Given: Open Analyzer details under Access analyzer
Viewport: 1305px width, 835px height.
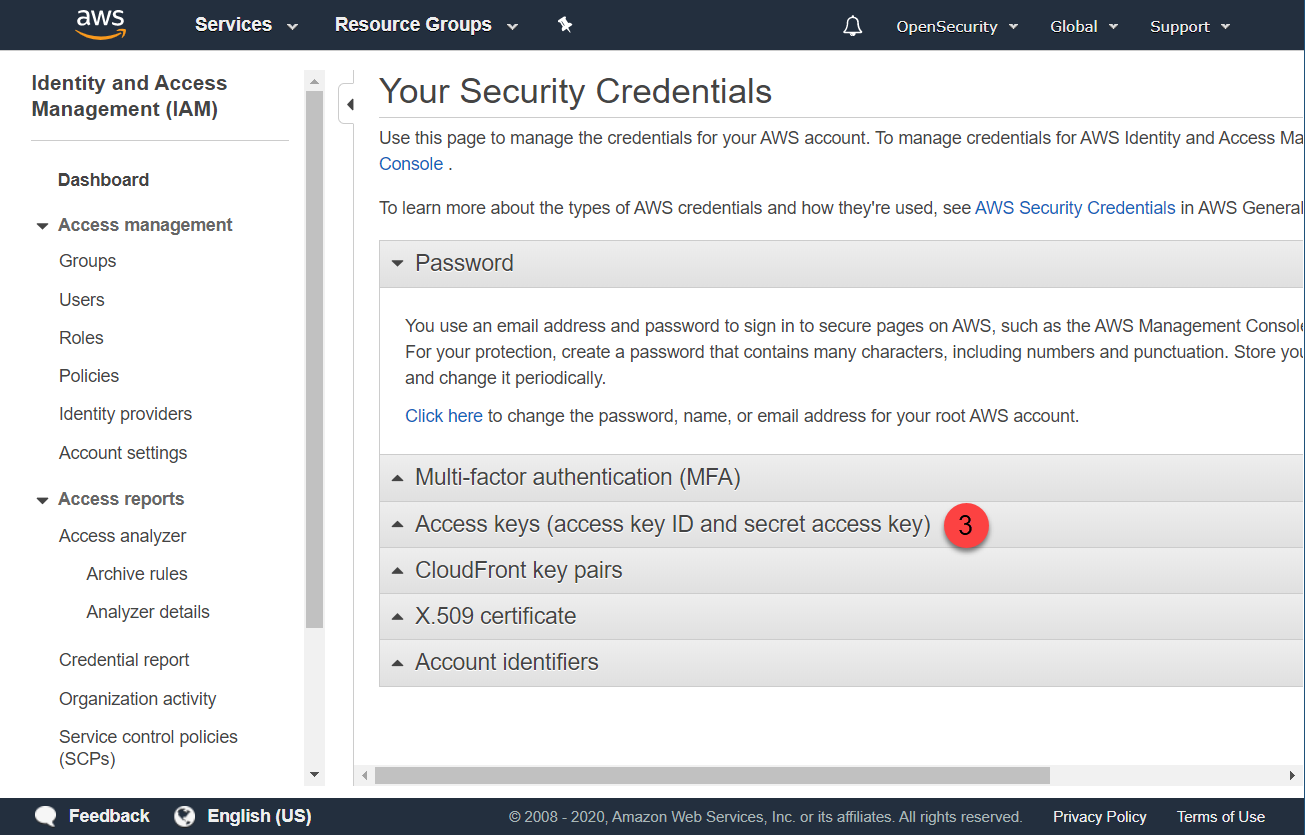Looking at the screenshot, I should (148, 612).
